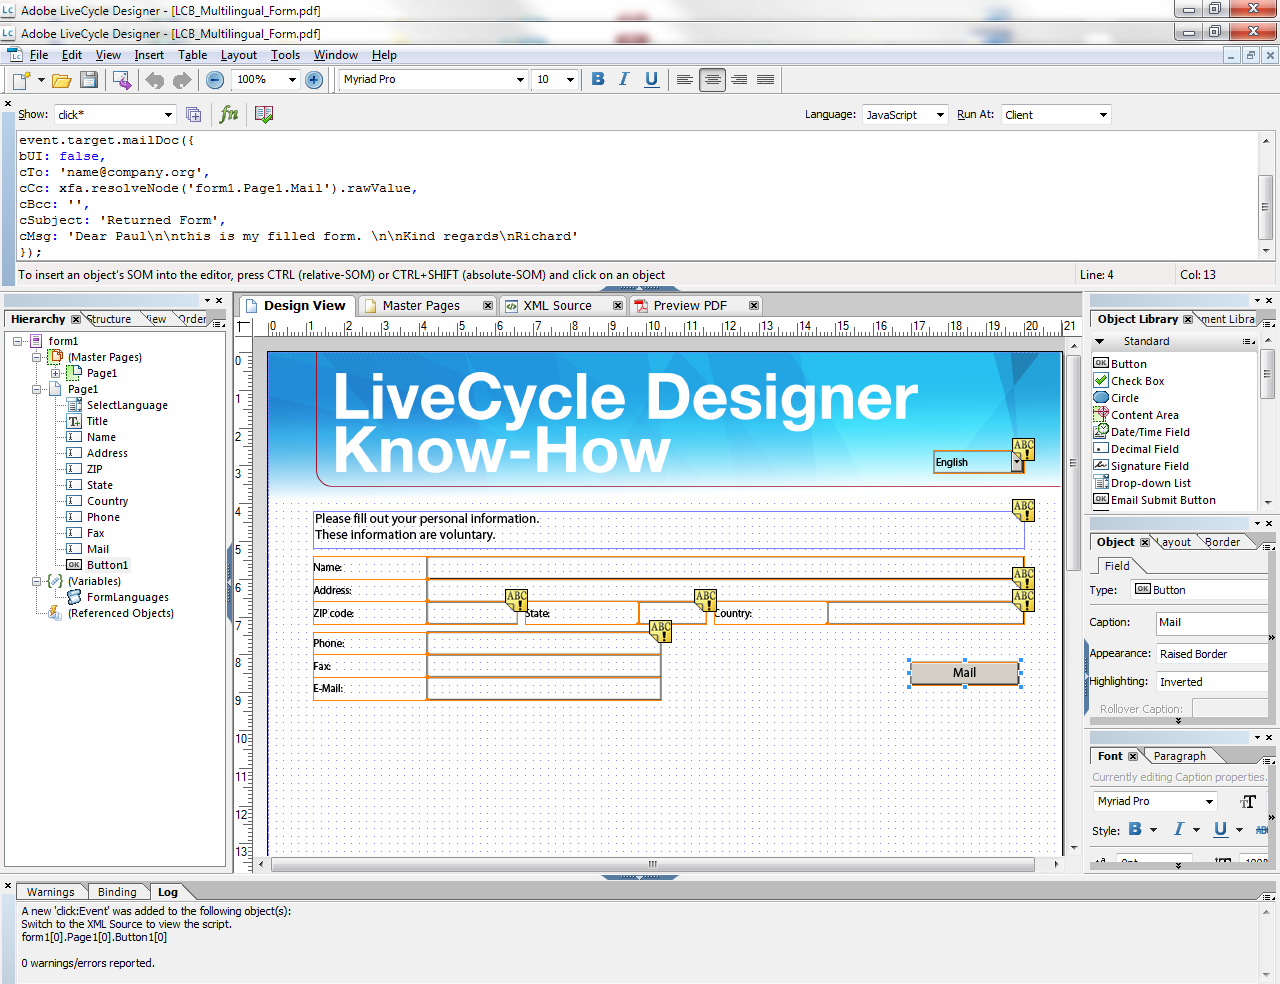Collapse the (Variables) node in Hierarchy
The height and width of the screenshot is (984, 1280).
tap(37, 582)
